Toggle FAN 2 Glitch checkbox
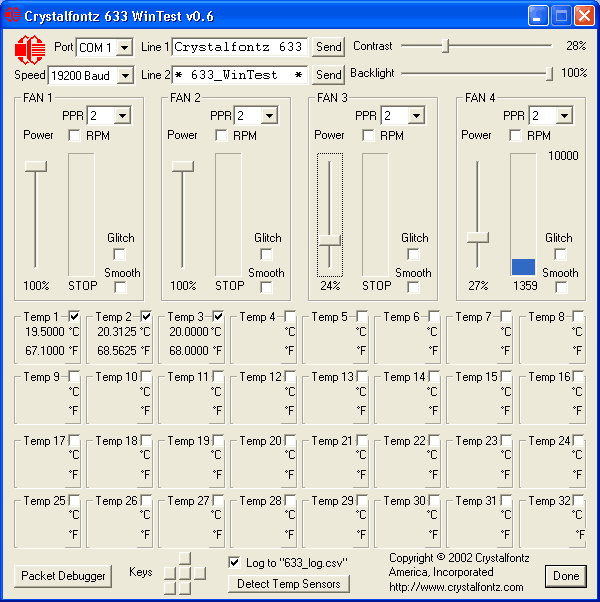This screenshot has height=602, width=600. click(x=266, y=254)
